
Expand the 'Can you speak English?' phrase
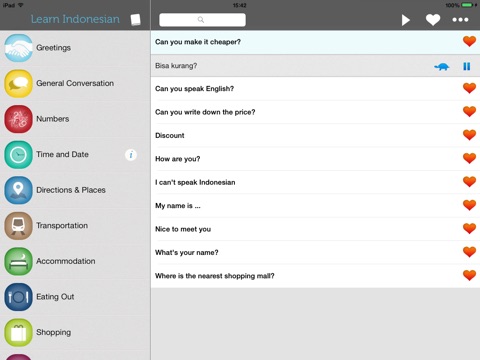pos(315,89)
